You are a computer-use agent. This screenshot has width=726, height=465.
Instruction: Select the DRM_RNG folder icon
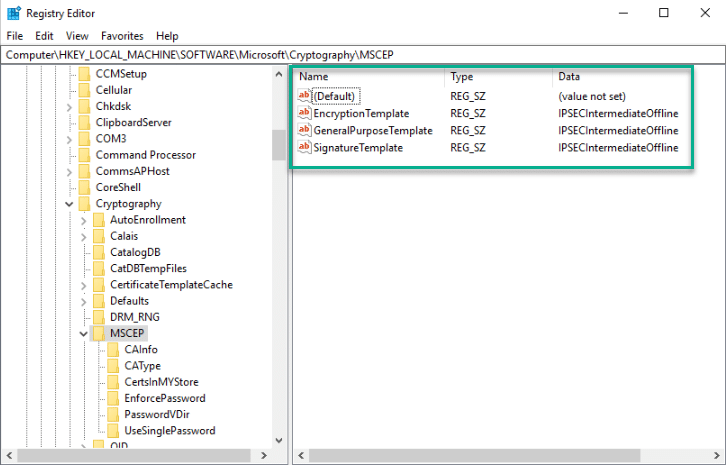tap(99, 317)
